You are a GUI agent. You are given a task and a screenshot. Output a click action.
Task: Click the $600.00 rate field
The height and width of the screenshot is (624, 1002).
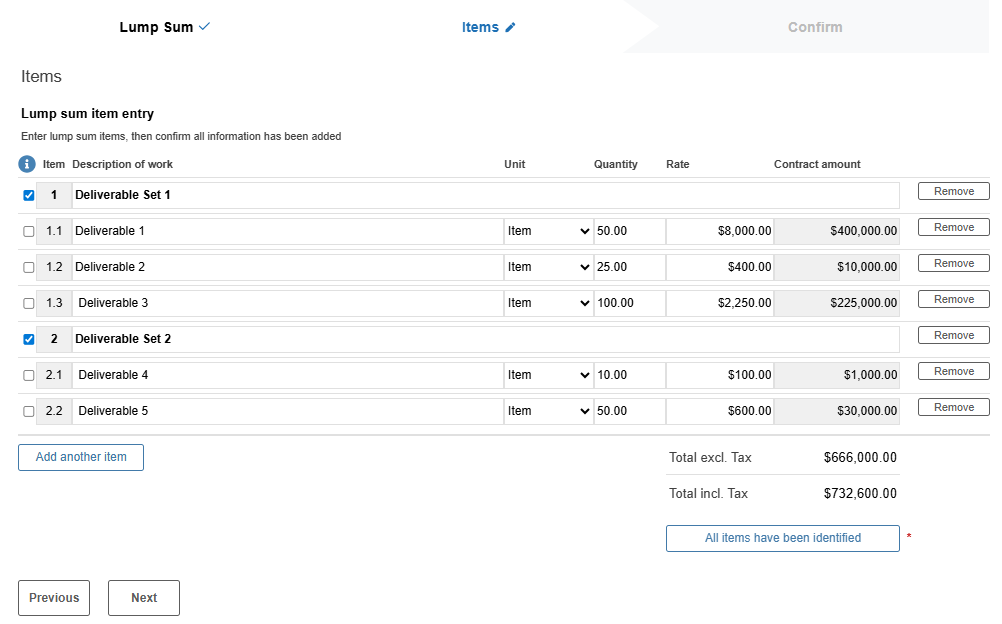pyautogui.click(x=720, y=411)
